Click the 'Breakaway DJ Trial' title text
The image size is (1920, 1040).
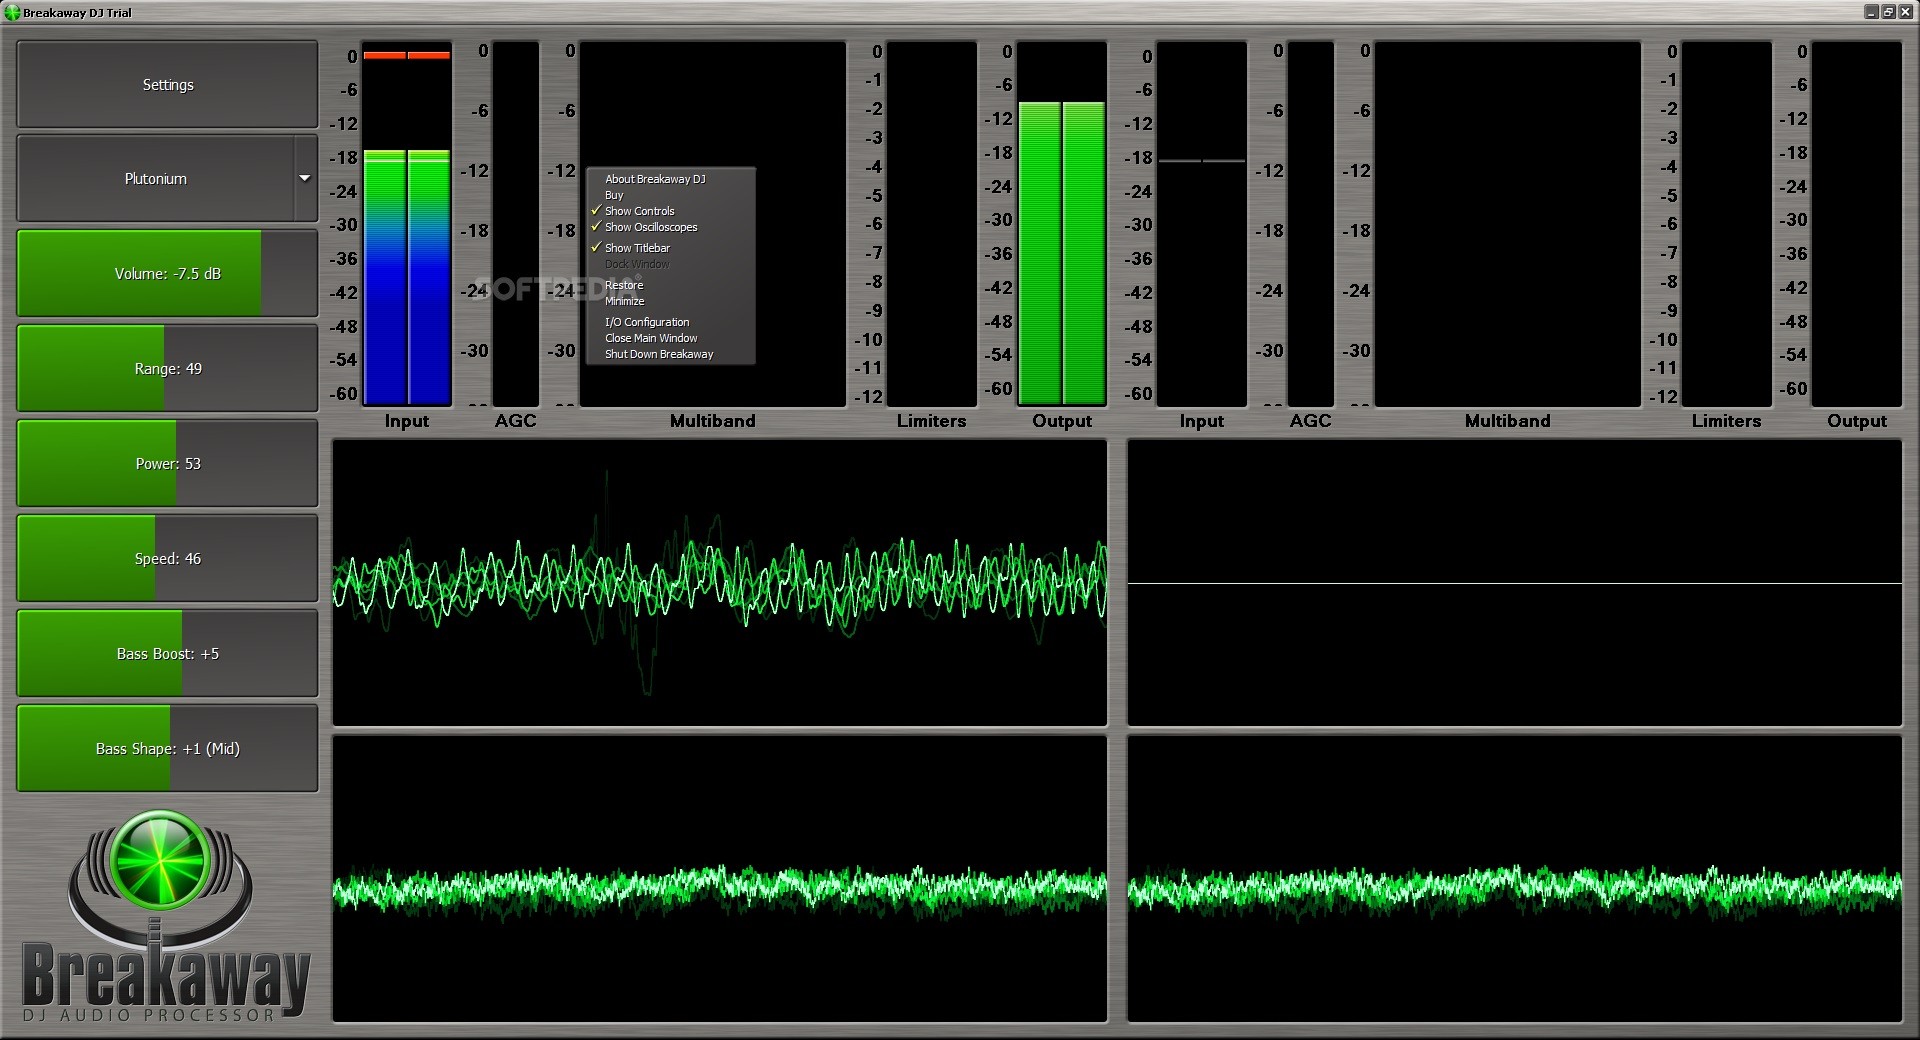[x=77, y=13]
